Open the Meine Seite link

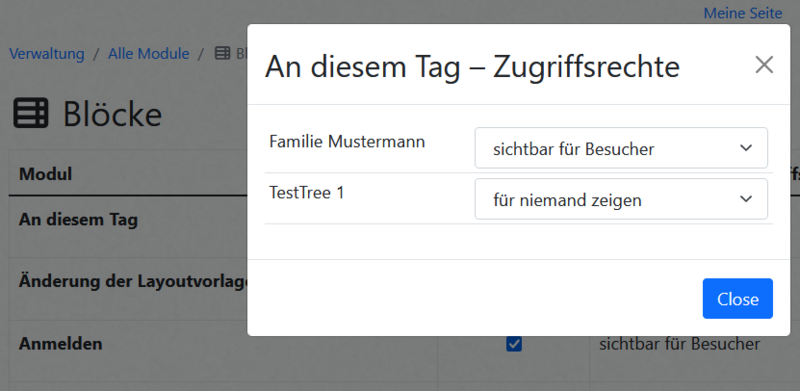coord(742,13)
